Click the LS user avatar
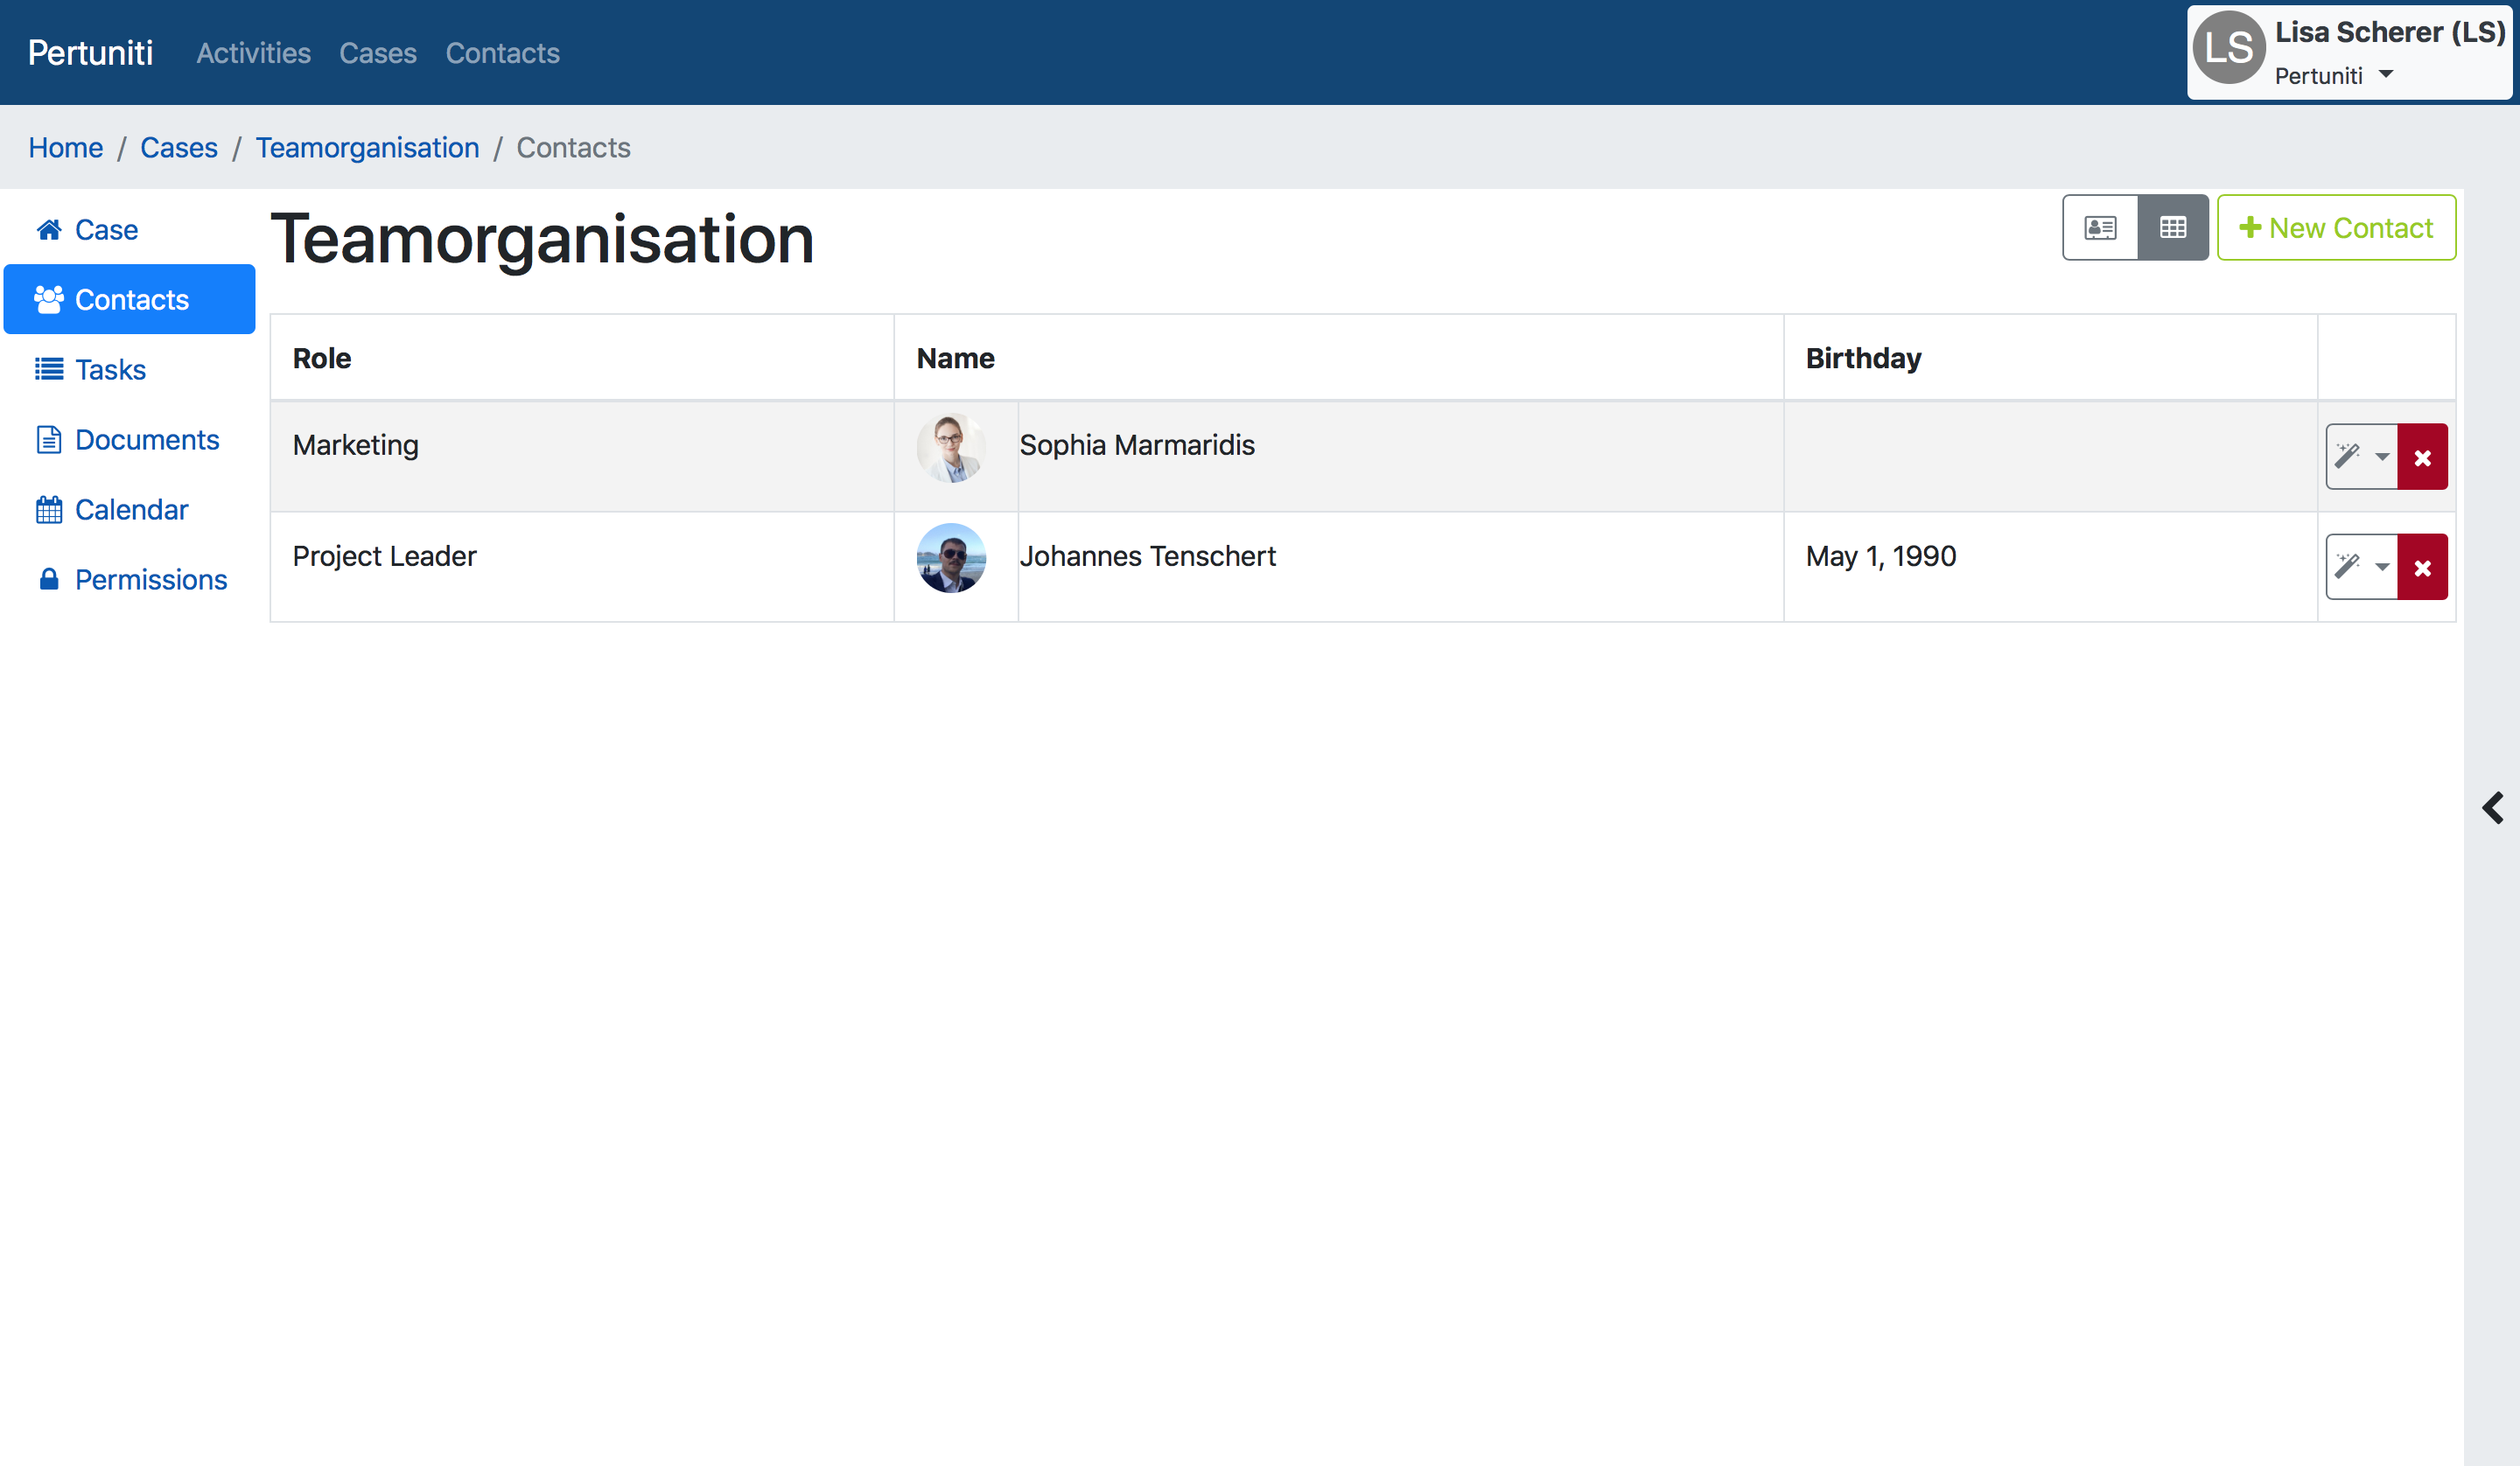 (x=2229, y=47)
